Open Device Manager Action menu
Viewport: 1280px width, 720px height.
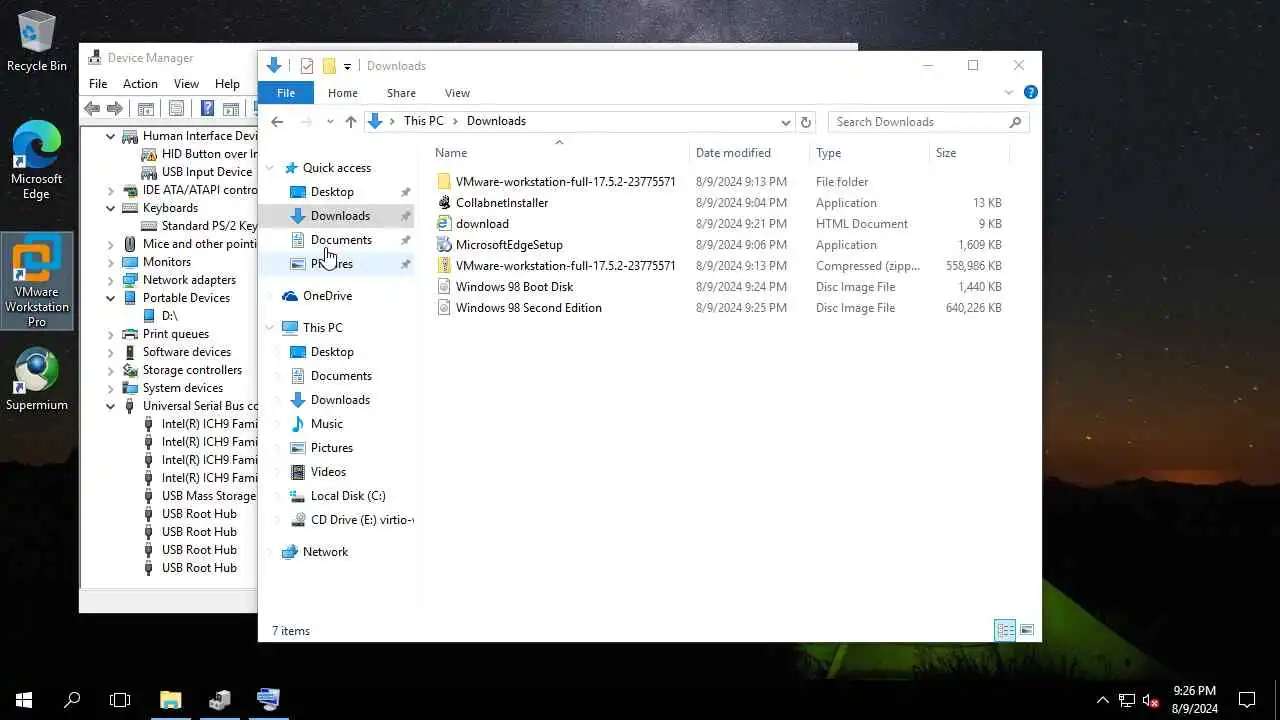140,84
